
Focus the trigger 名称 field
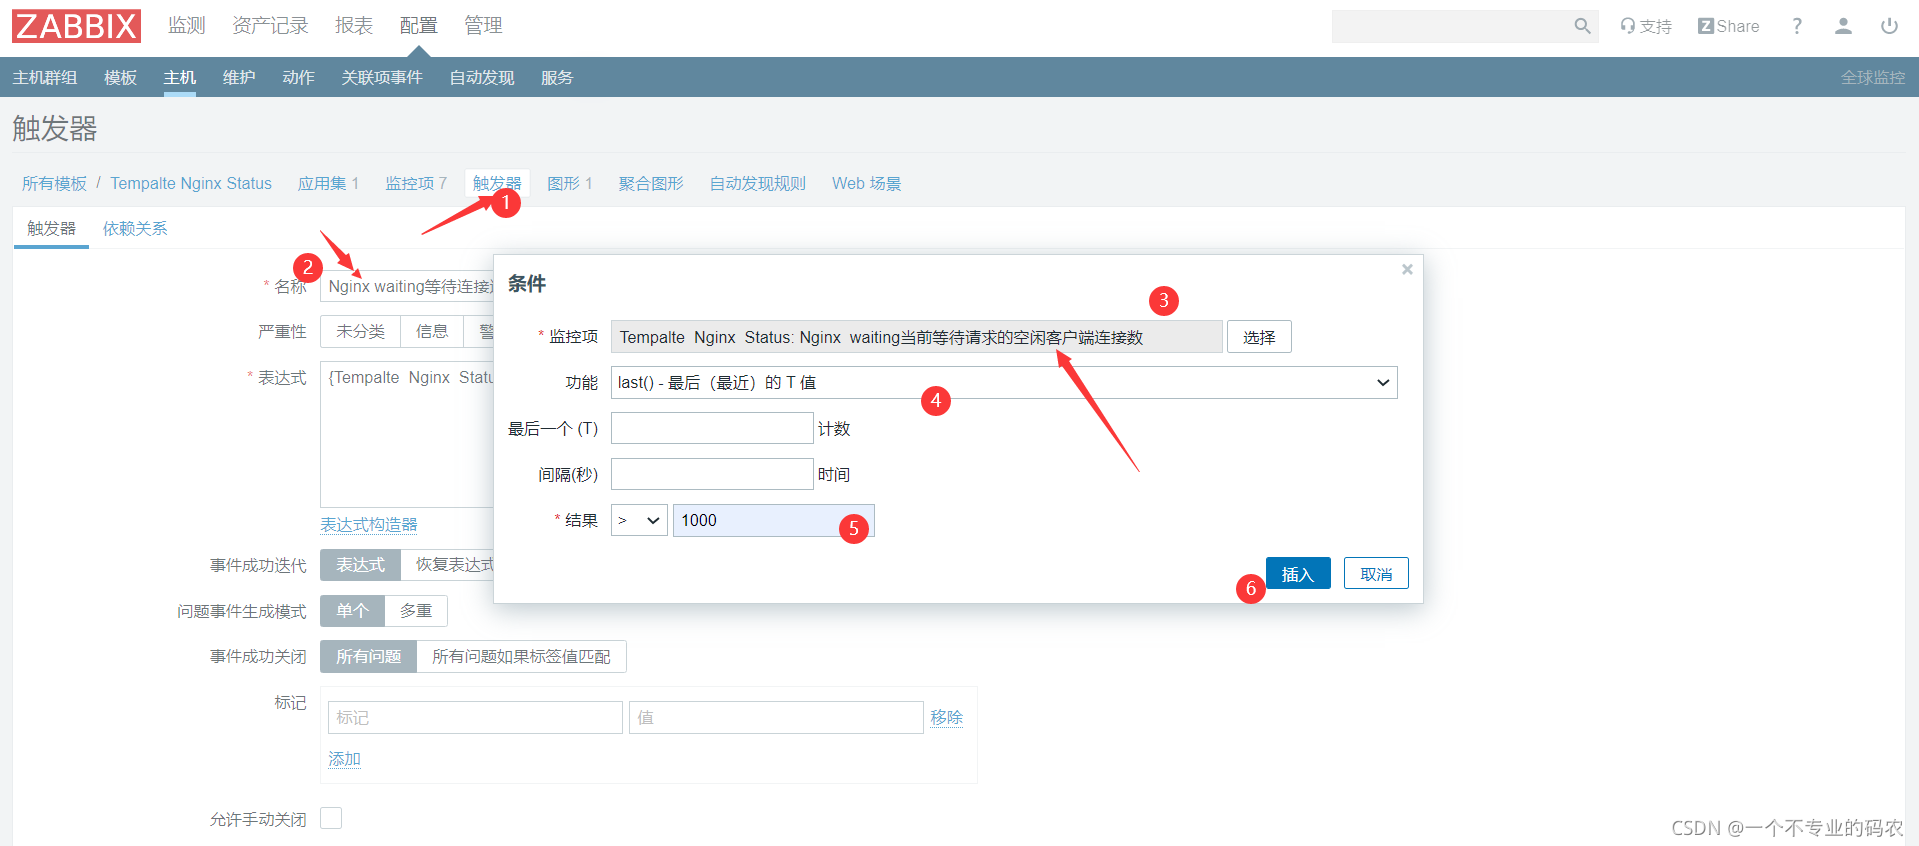tap(408, 286)
